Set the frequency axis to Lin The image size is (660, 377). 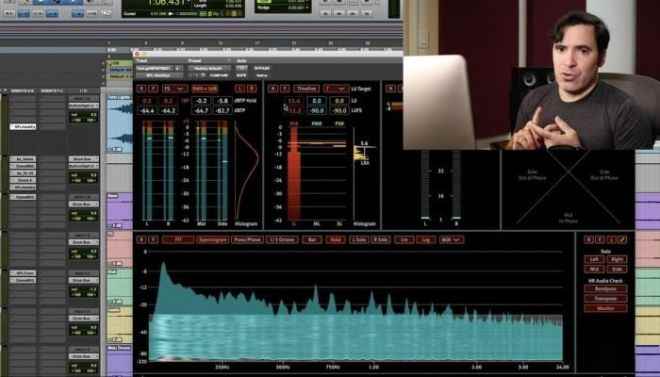404,240
